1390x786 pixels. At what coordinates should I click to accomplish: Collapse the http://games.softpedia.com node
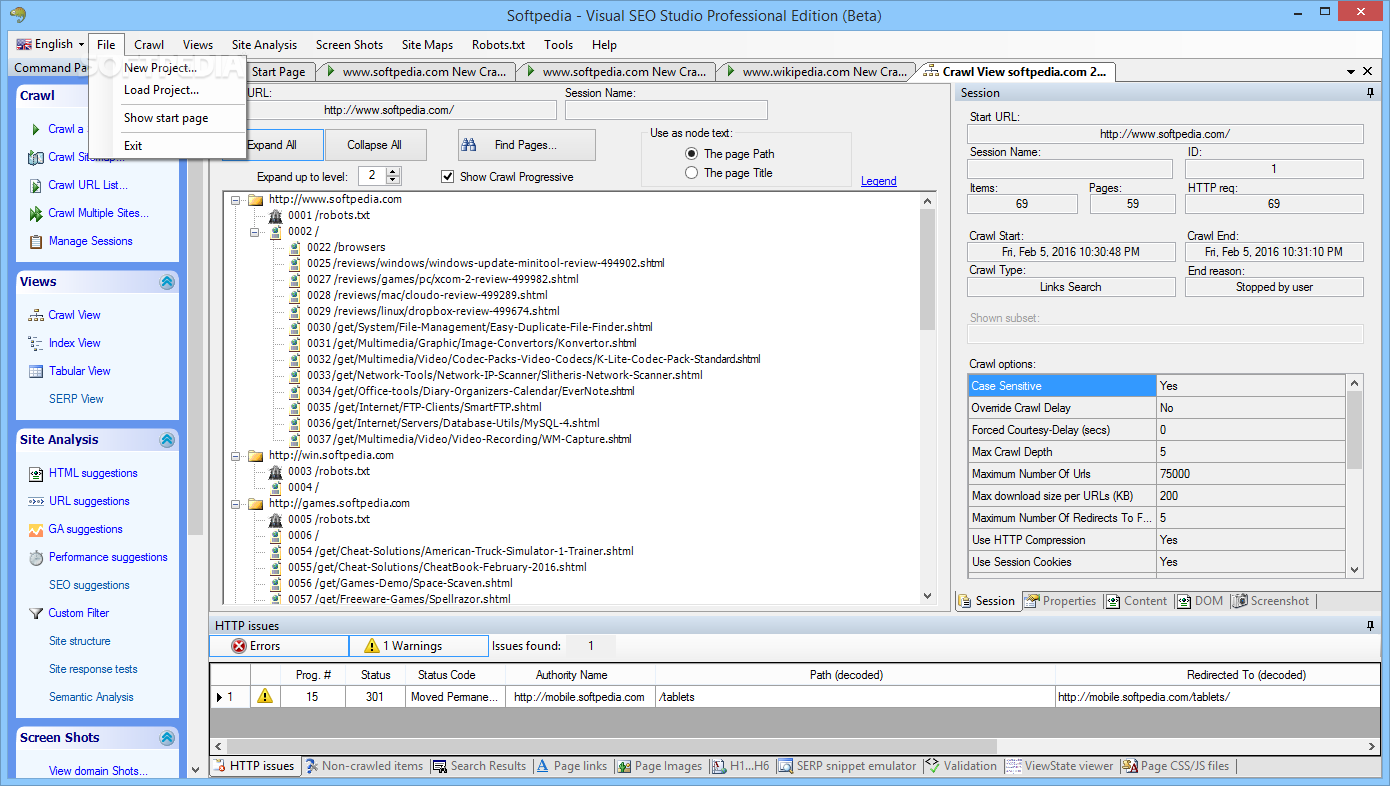click(x=236, y=503)
